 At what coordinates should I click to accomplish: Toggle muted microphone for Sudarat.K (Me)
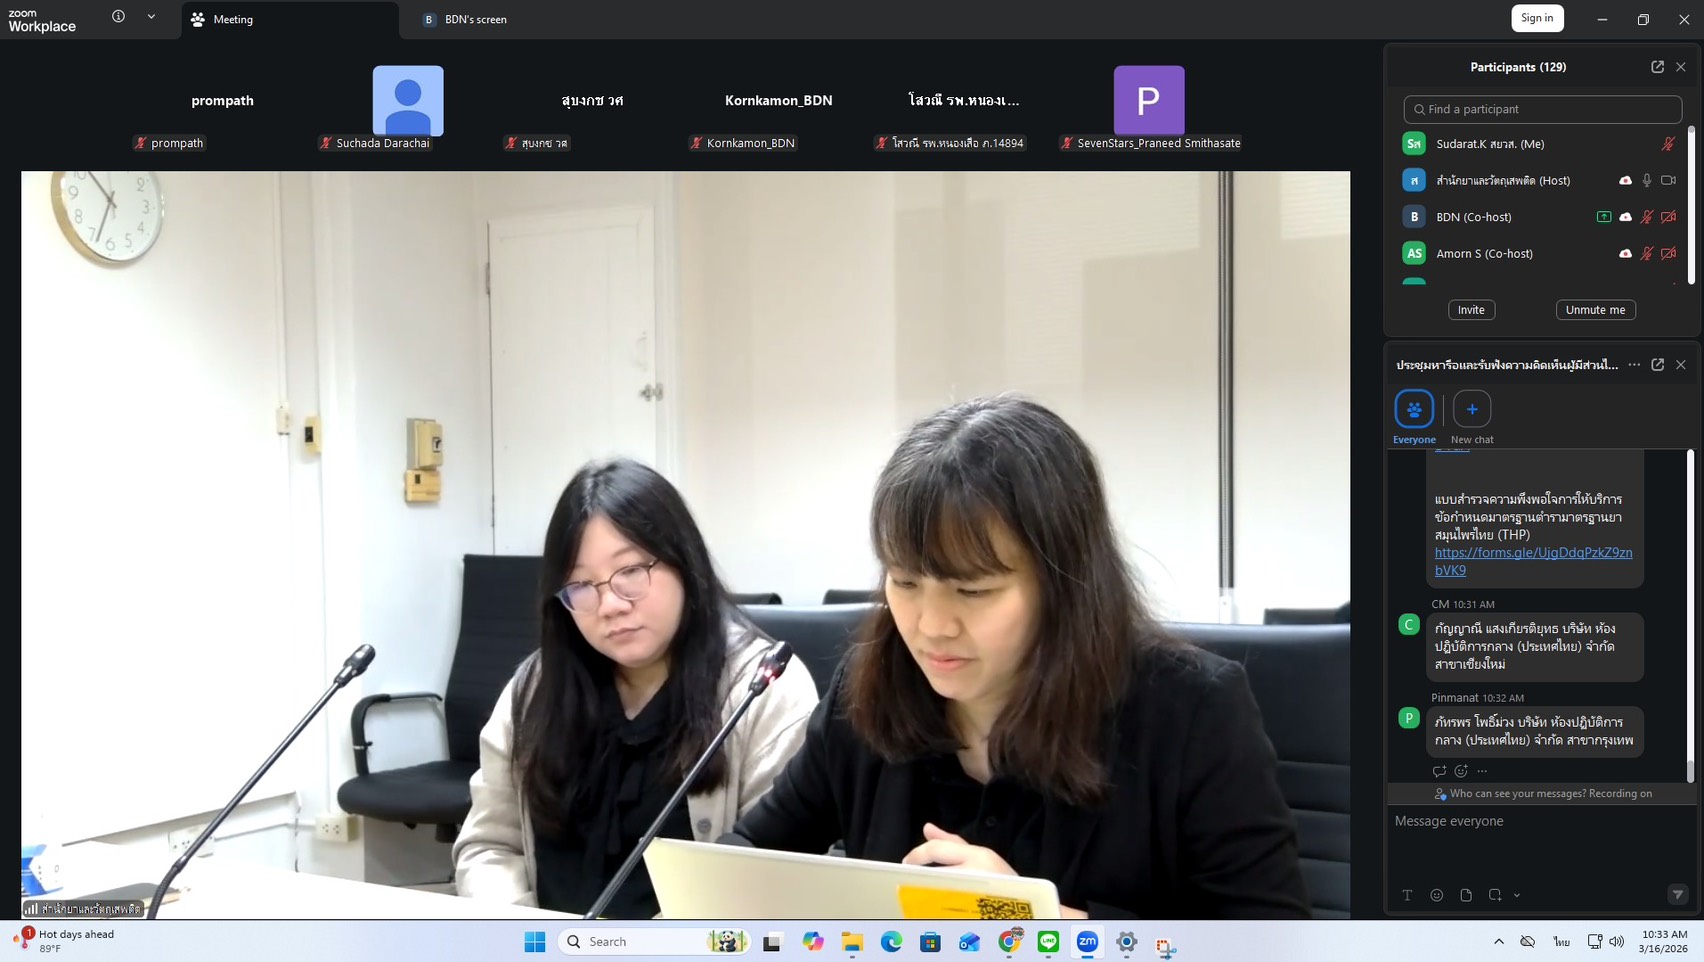[x=1667, y=144]
